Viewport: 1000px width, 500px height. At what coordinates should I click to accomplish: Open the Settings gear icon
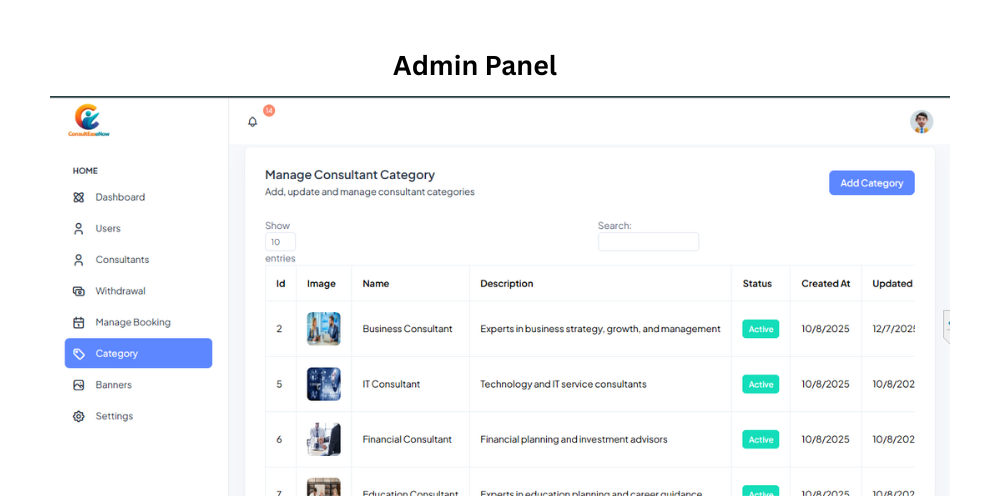pyautogui.click(x=78, y=416)
